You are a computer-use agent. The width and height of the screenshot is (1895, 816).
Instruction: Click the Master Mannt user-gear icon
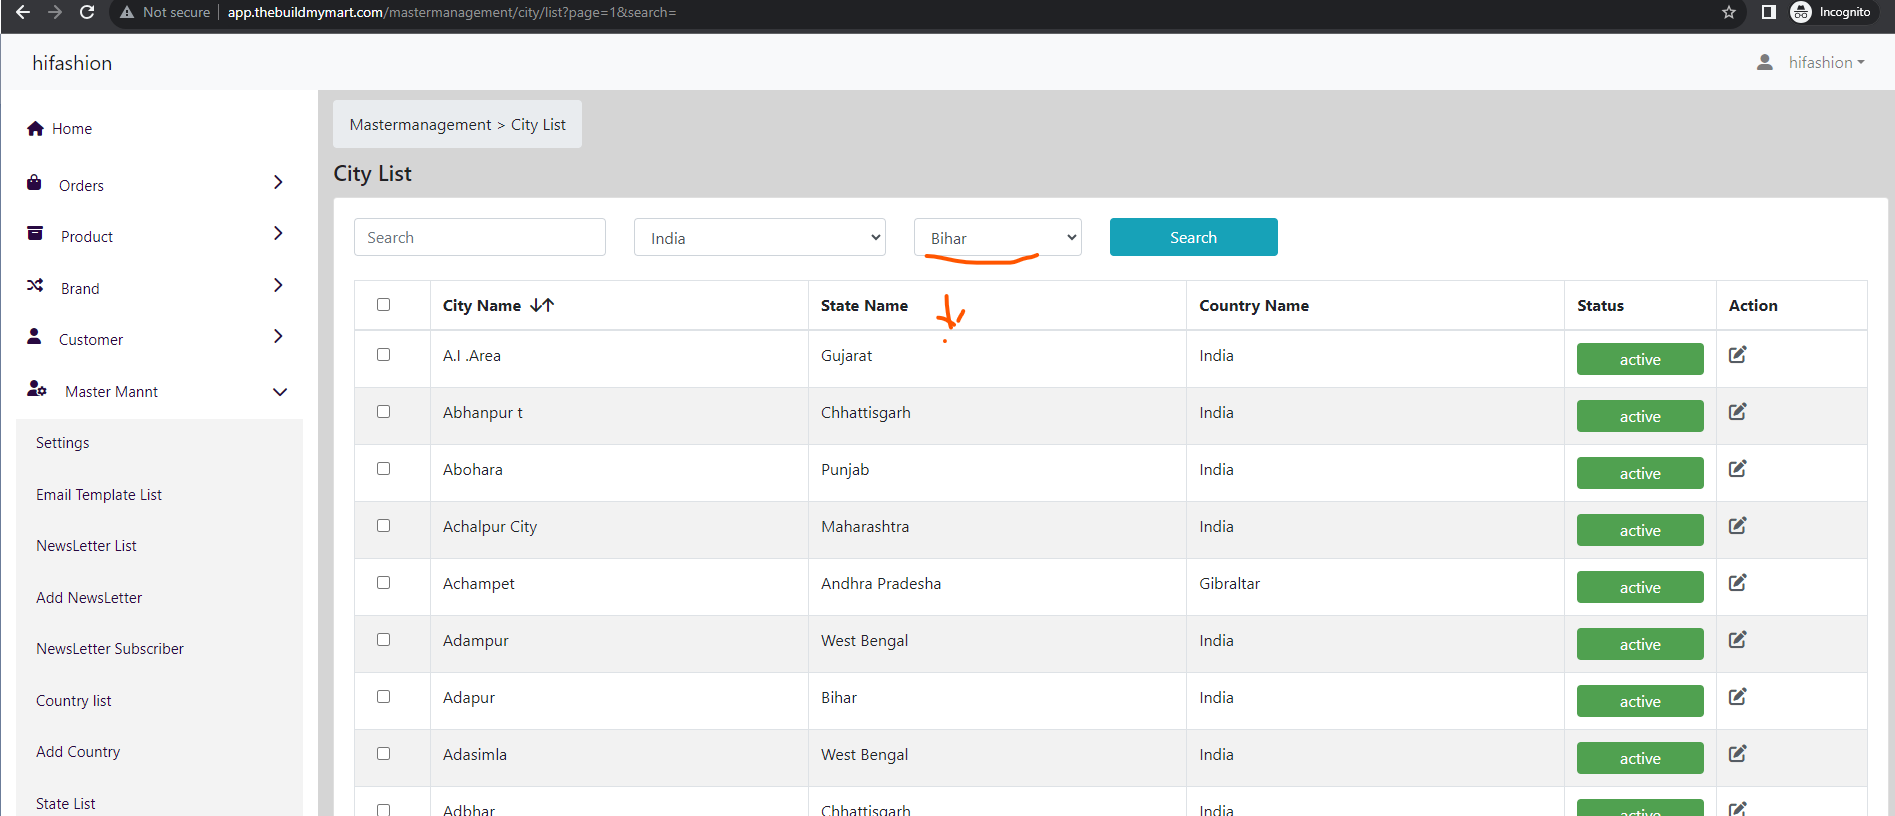(x=37, y=389)
